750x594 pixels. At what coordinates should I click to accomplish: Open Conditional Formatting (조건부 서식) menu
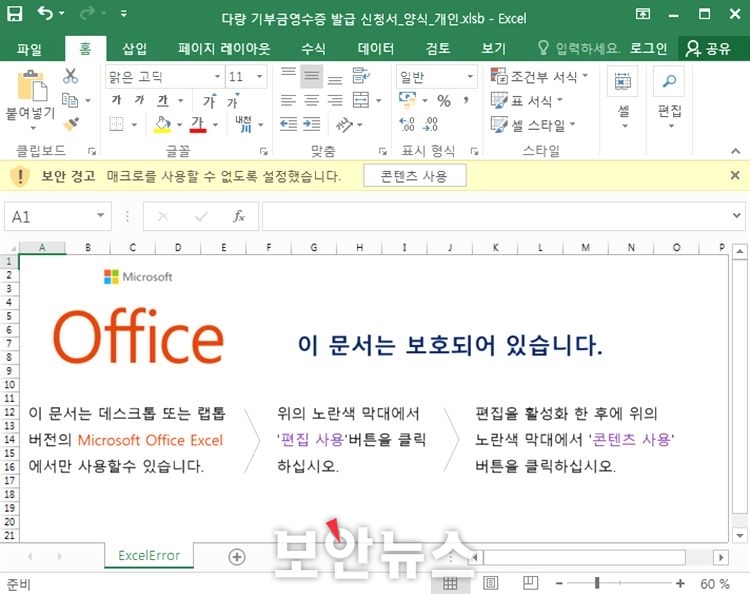tap(539, 76)
